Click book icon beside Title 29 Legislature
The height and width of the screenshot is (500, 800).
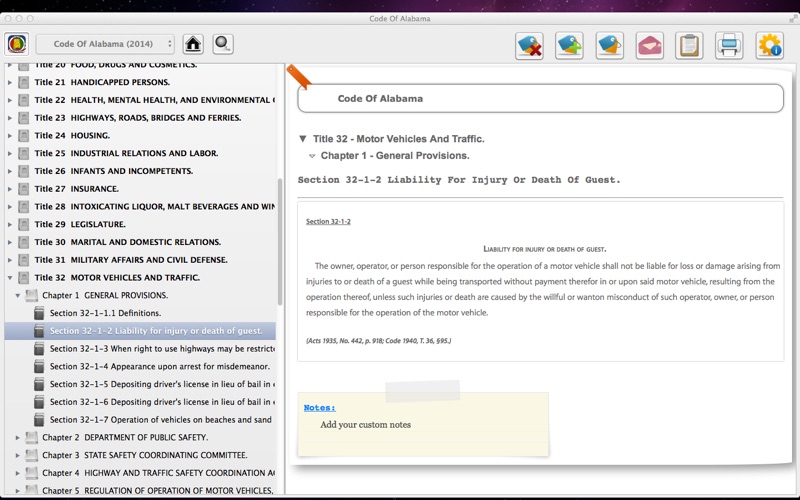(23, 224)
